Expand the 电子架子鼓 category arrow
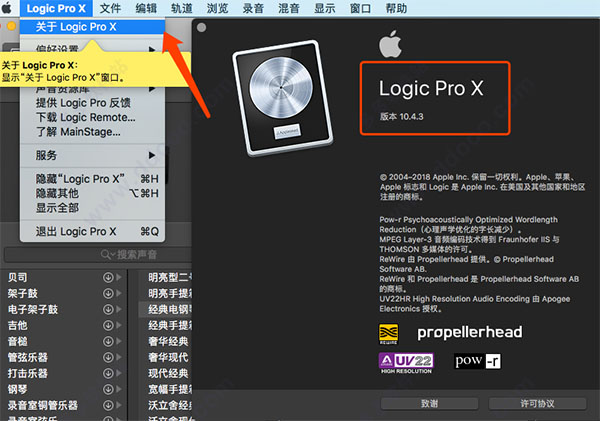Image resolution: width=600 pixels, height=421 pixels. click(119, 309)
